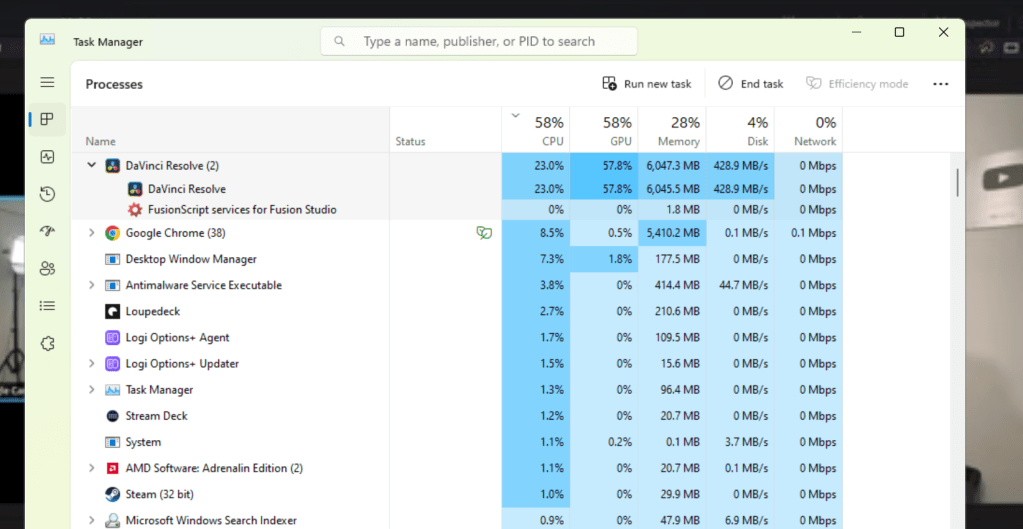
Task: Sort processes by the Disk column
Action: (740, 130)
